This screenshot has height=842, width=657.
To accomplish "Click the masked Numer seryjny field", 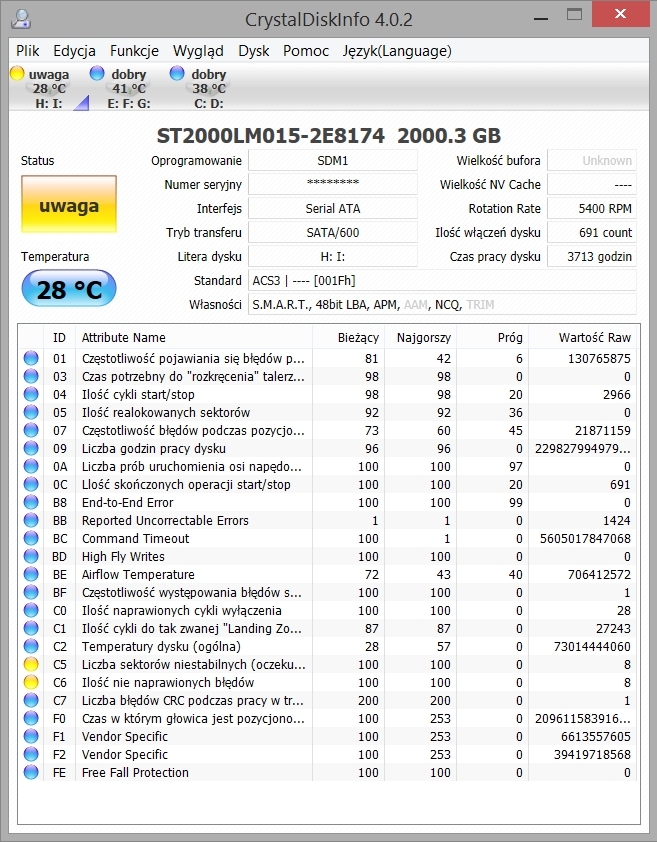I will (333, 184).
